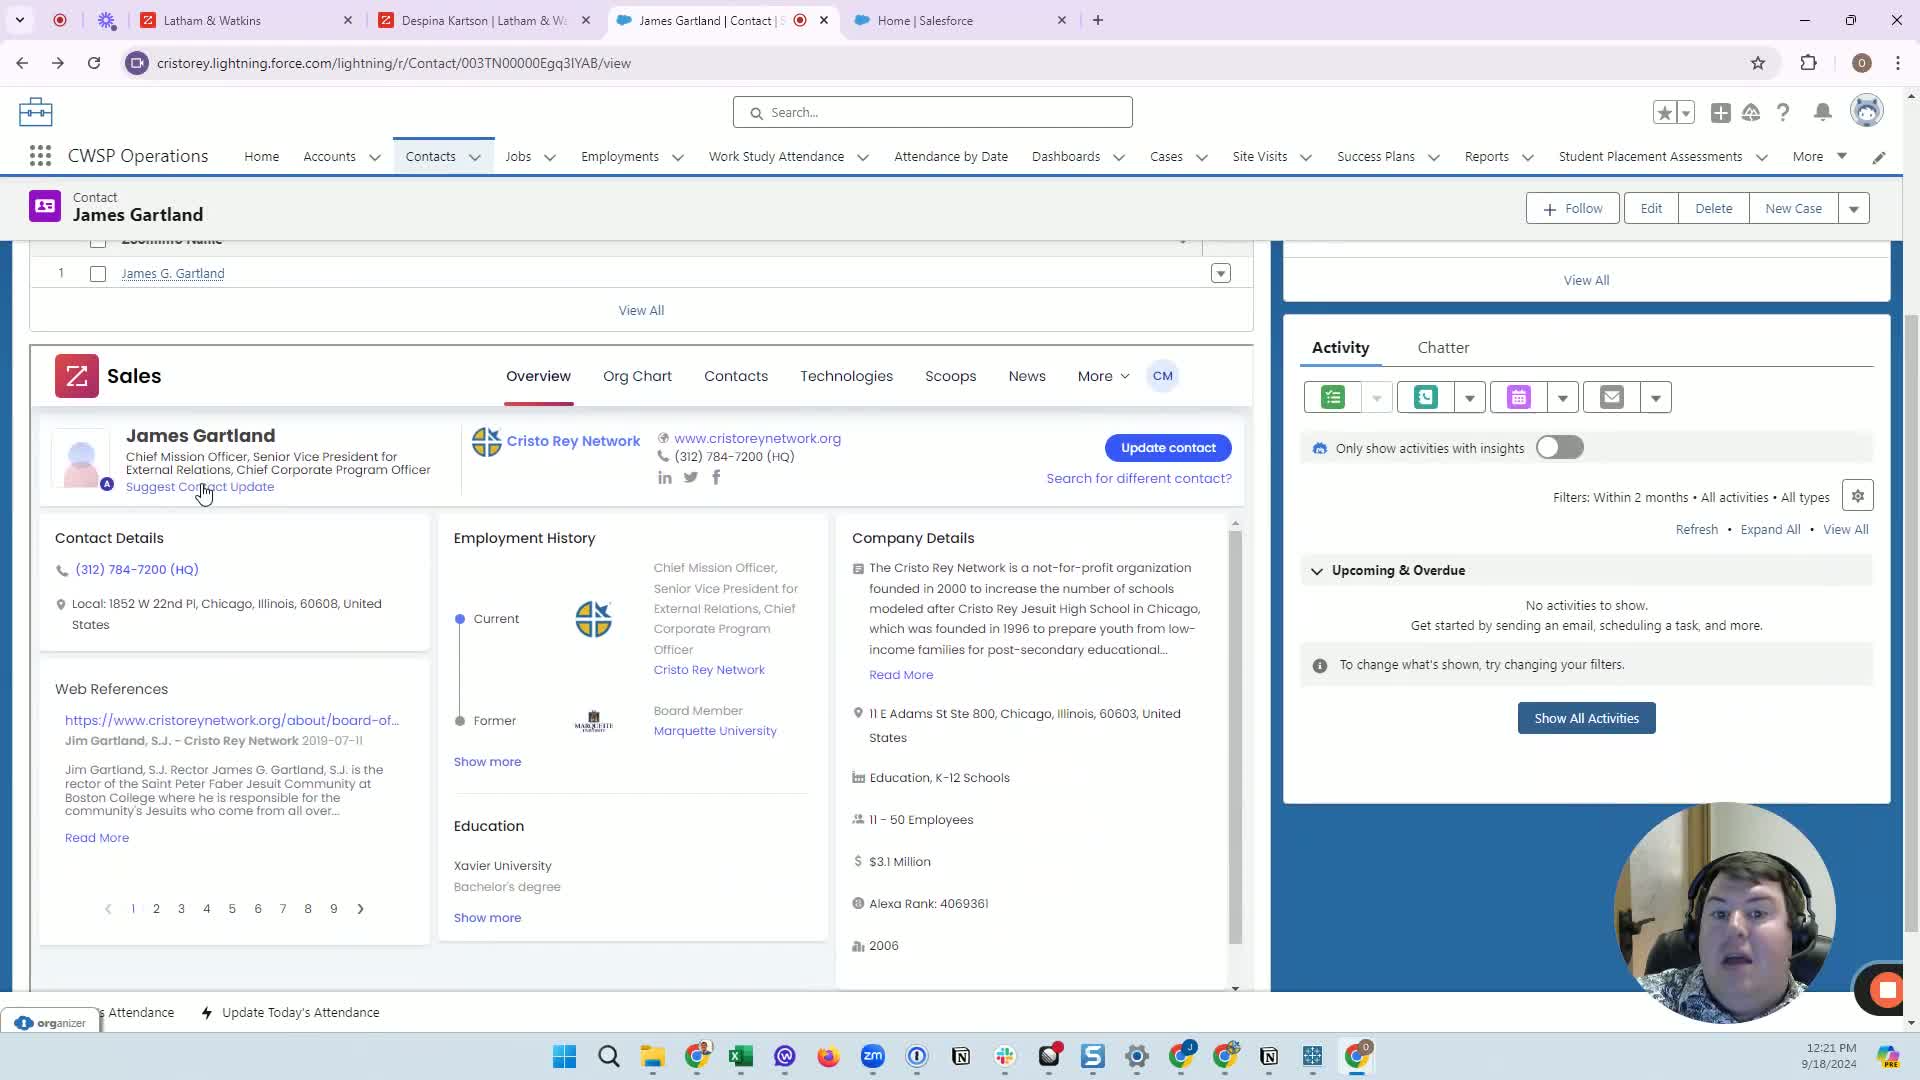Click the Twitter icon in ZoomInfo panel
The height and width of the screenshot is (1080, 1920).
691,478
